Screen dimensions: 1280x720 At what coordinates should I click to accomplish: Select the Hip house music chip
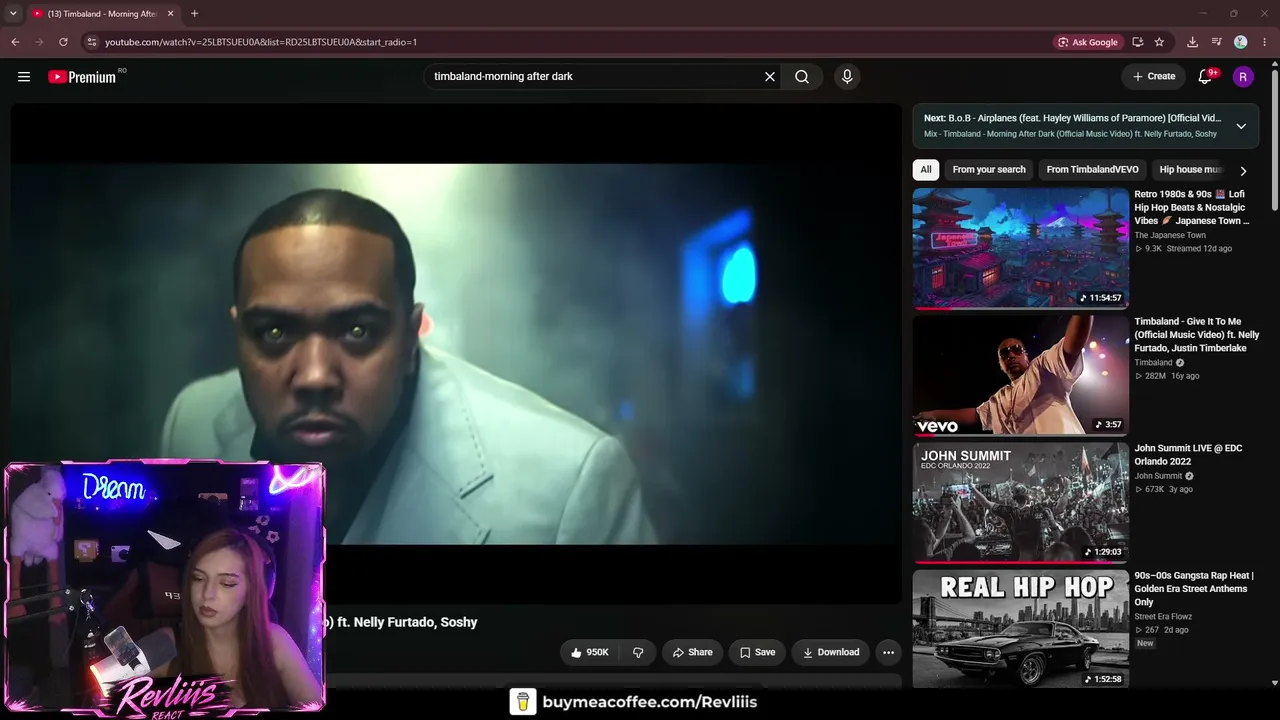point(1191,170)
